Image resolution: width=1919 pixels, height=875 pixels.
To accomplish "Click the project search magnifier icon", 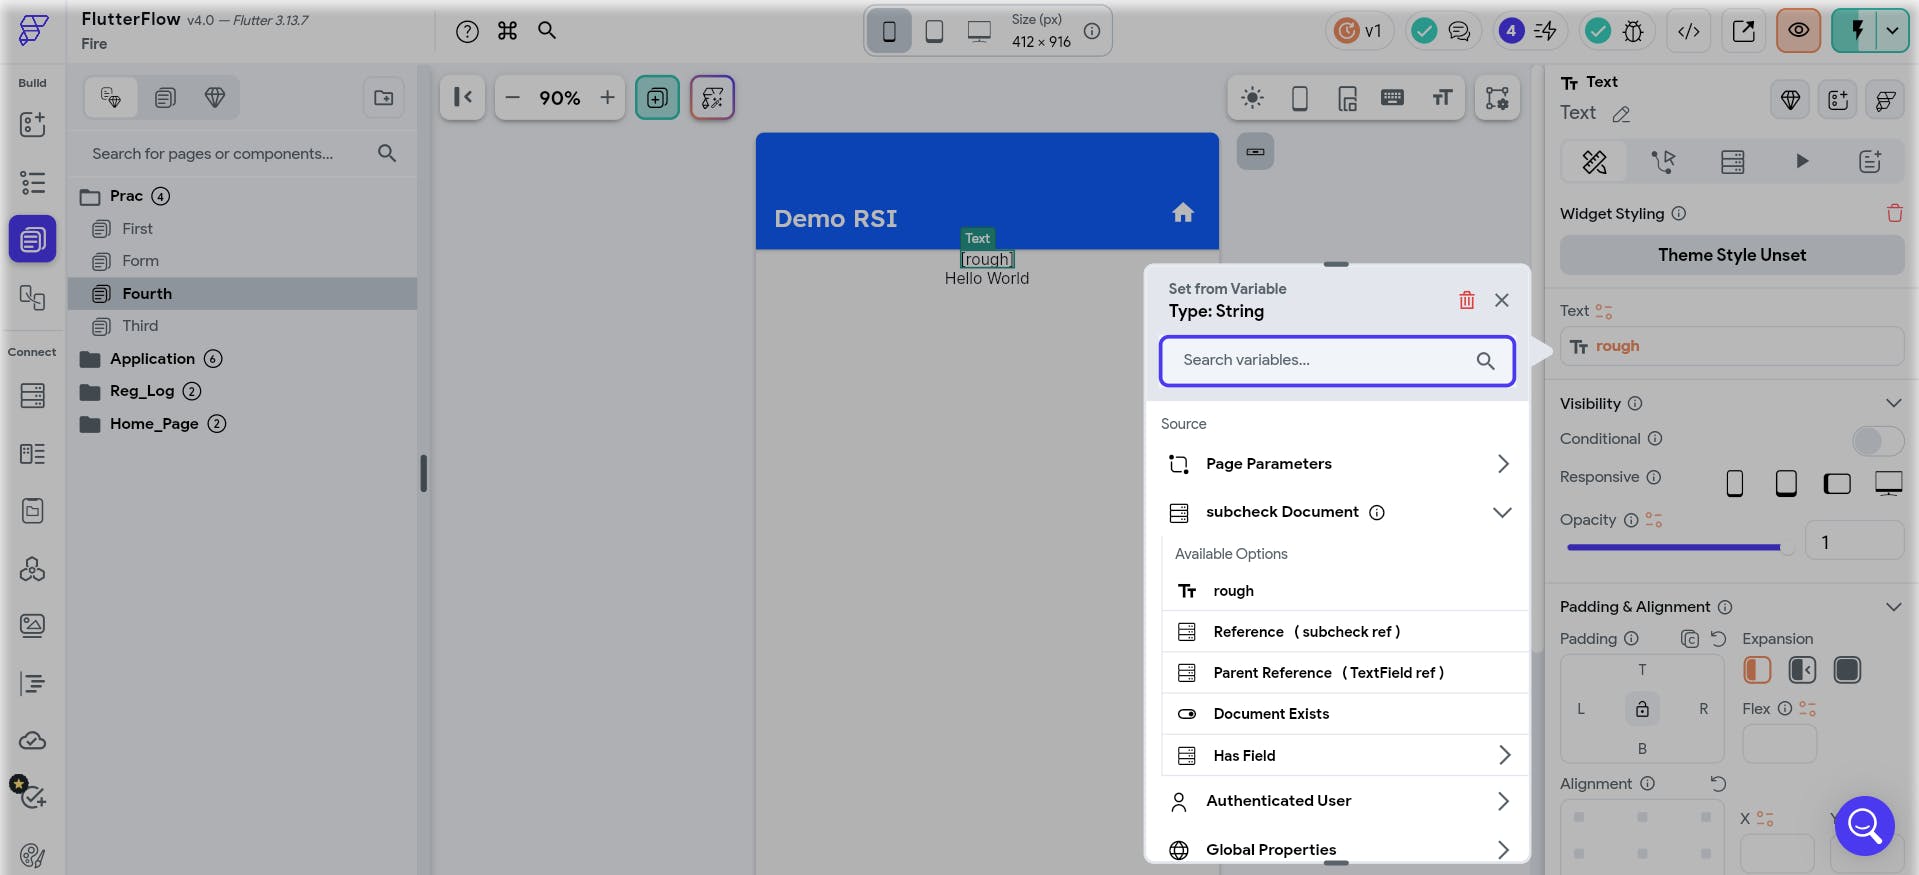I will [x=547, y=31].
